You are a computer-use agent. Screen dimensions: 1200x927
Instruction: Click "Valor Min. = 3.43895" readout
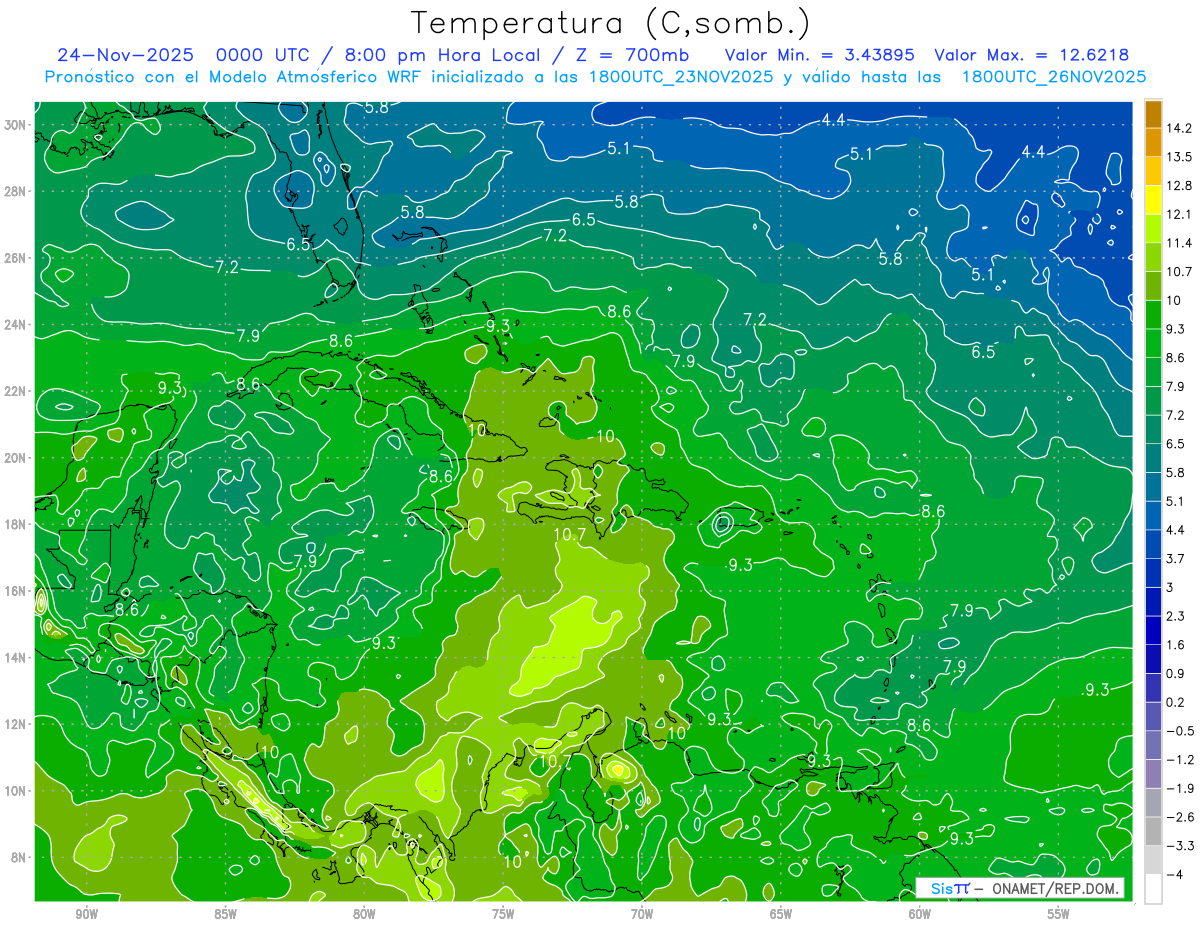click(820, 55)
